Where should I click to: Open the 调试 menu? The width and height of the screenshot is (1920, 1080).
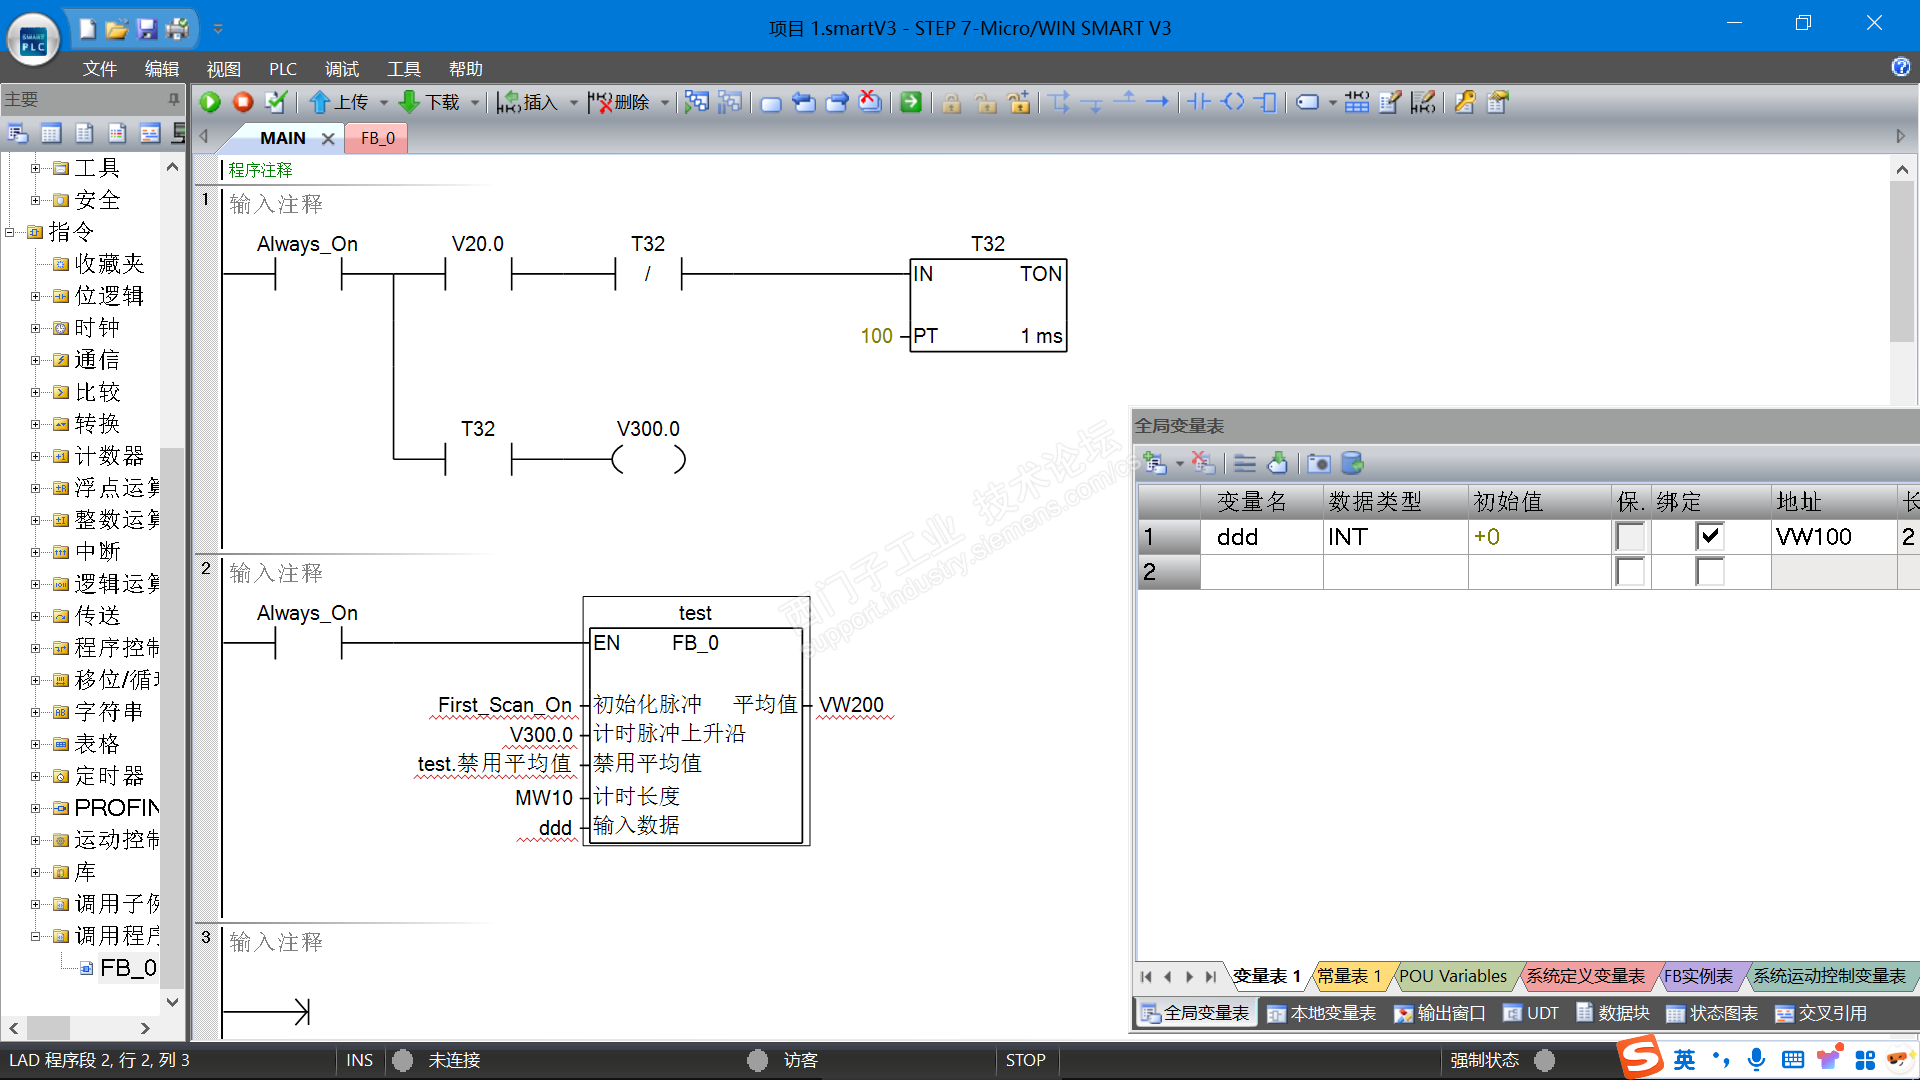point(341,69)
